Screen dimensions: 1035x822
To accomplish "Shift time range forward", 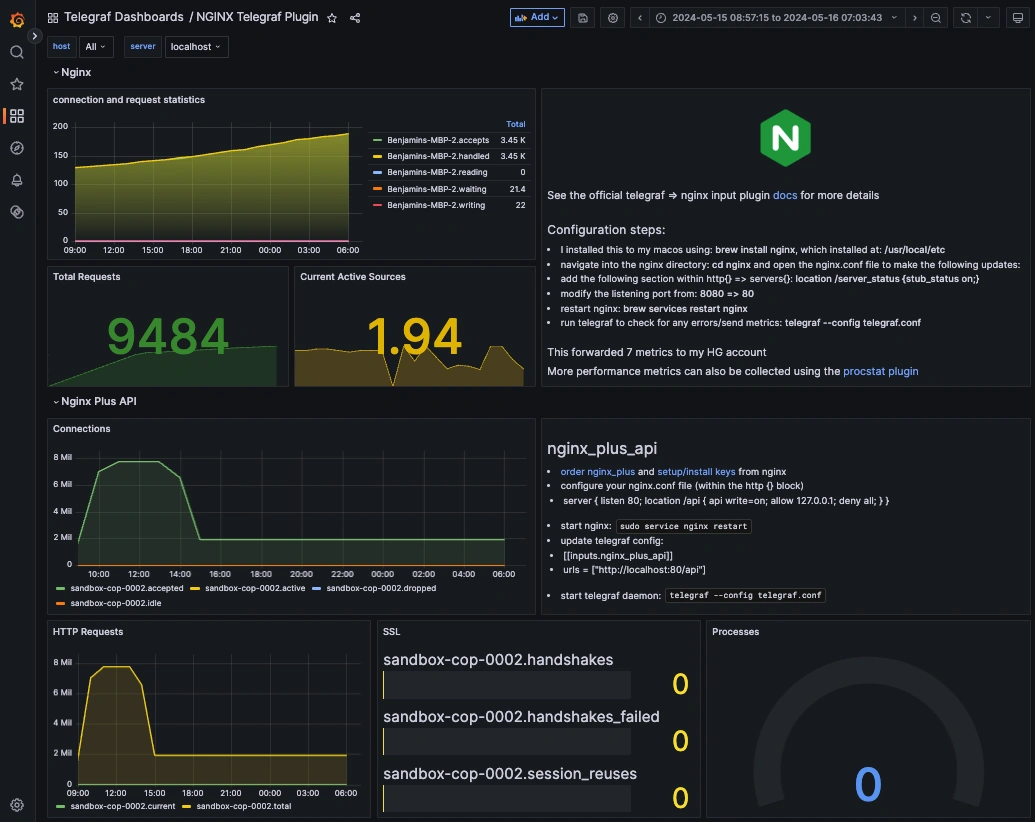I will click(x=914, y=18).
